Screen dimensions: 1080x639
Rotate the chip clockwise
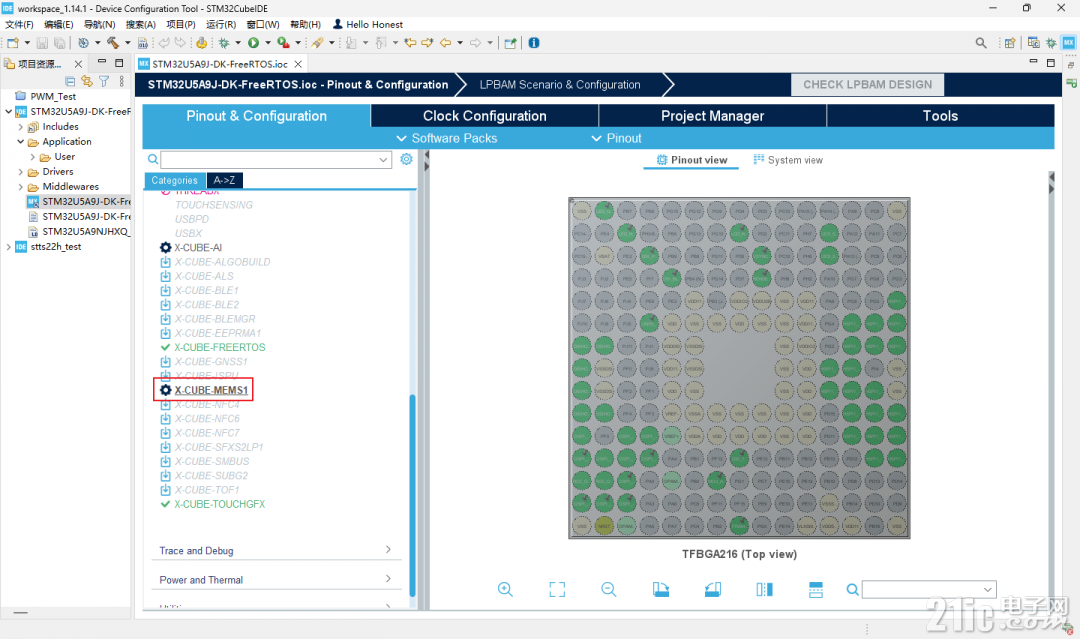pos(661,589)
